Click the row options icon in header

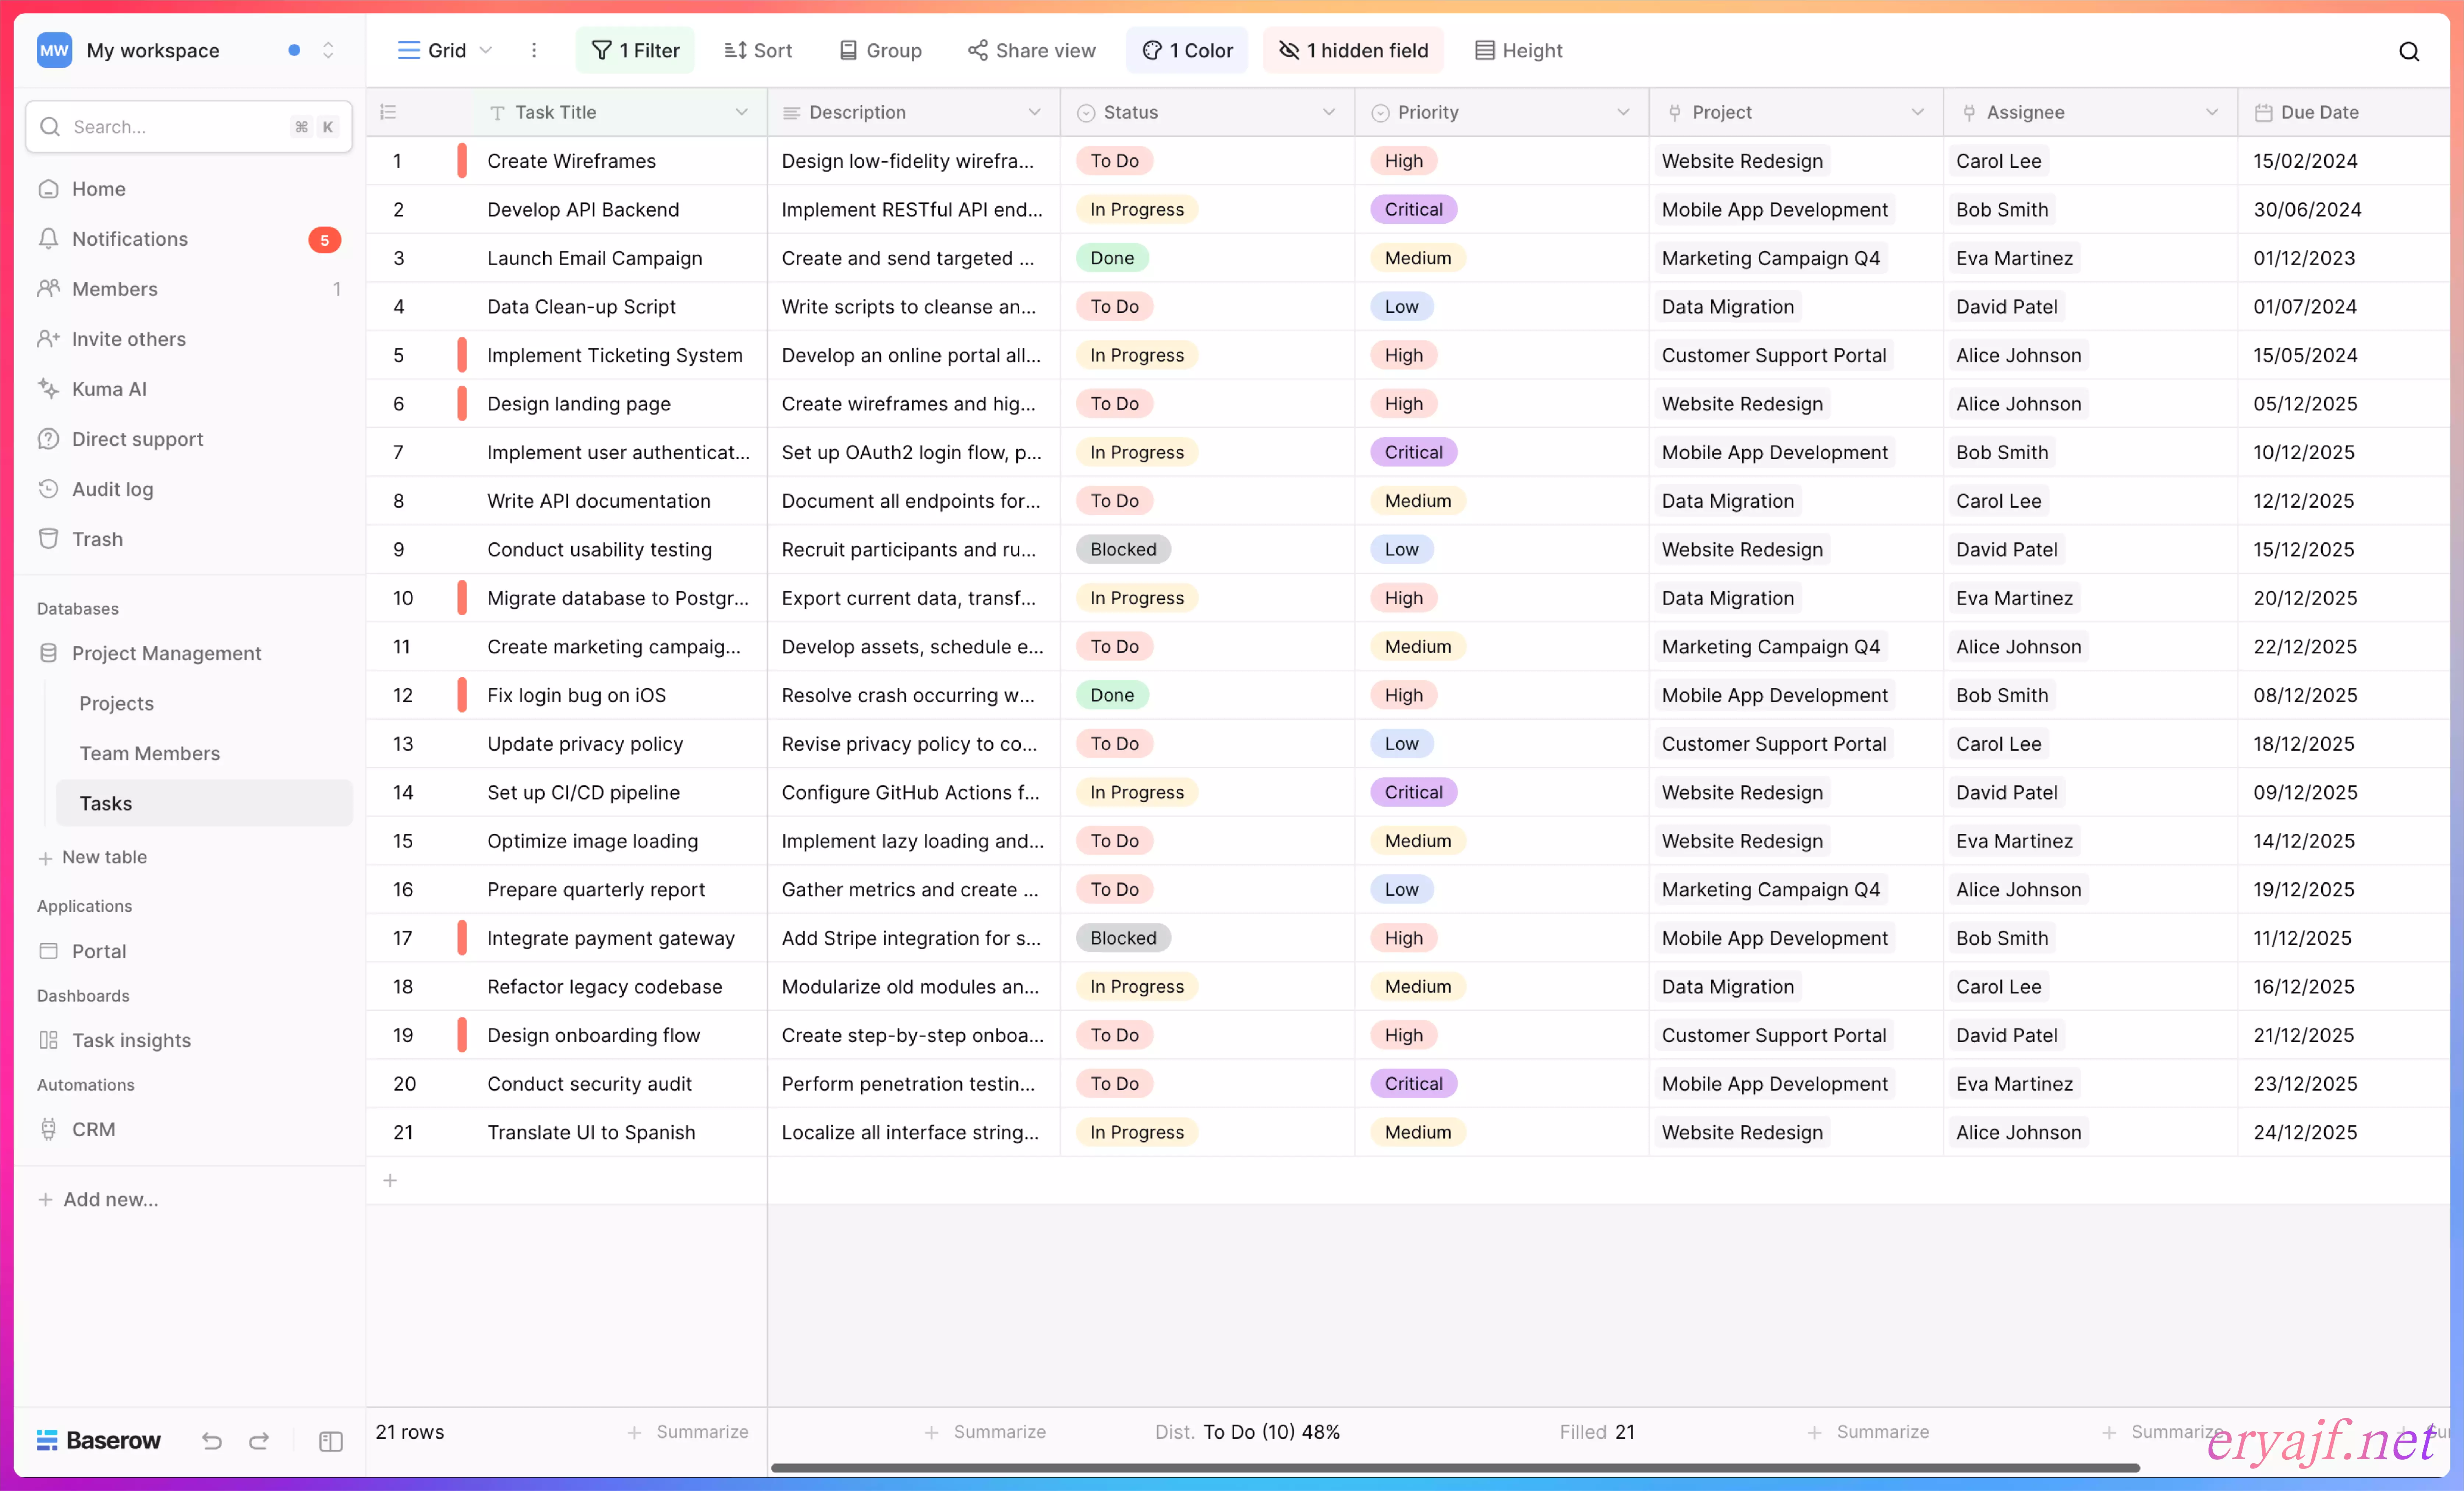coord(389,112)
